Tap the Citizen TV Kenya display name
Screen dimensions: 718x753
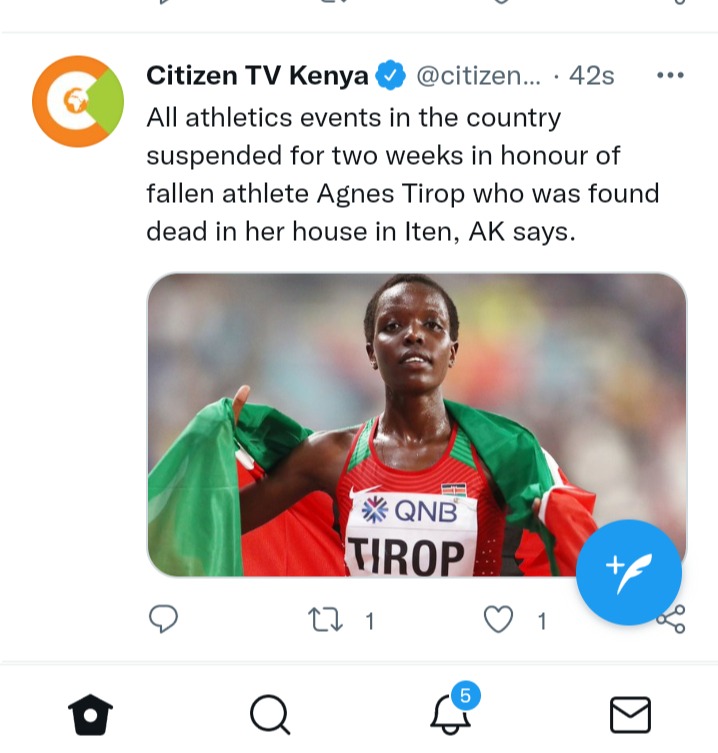pos(257,76)
